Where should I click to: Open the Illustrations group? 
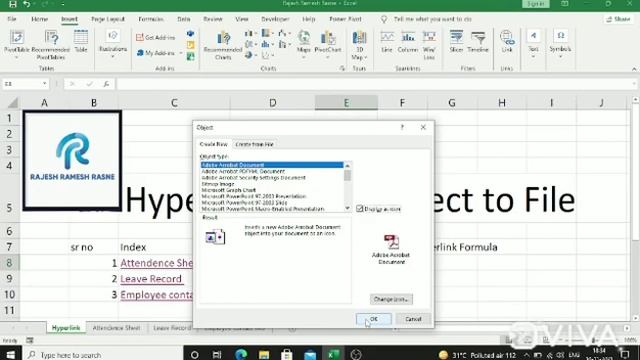pyautogui.click(x=113, y=44)
